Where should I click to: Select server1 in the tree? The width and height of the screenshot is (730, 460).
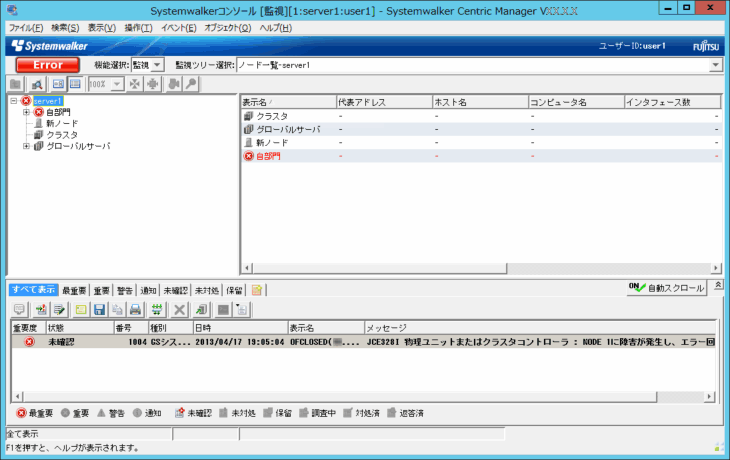point(47,101)
